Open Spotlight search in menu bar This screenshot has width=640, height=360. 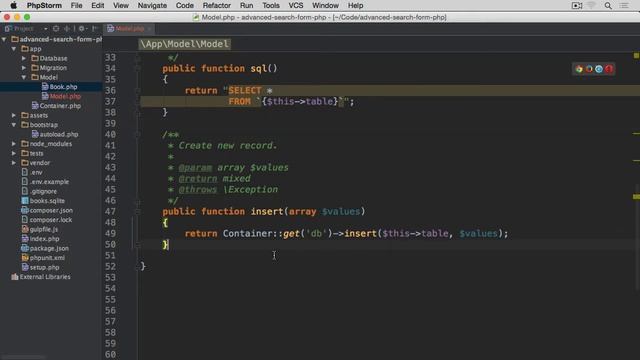(x=608, y=5)
